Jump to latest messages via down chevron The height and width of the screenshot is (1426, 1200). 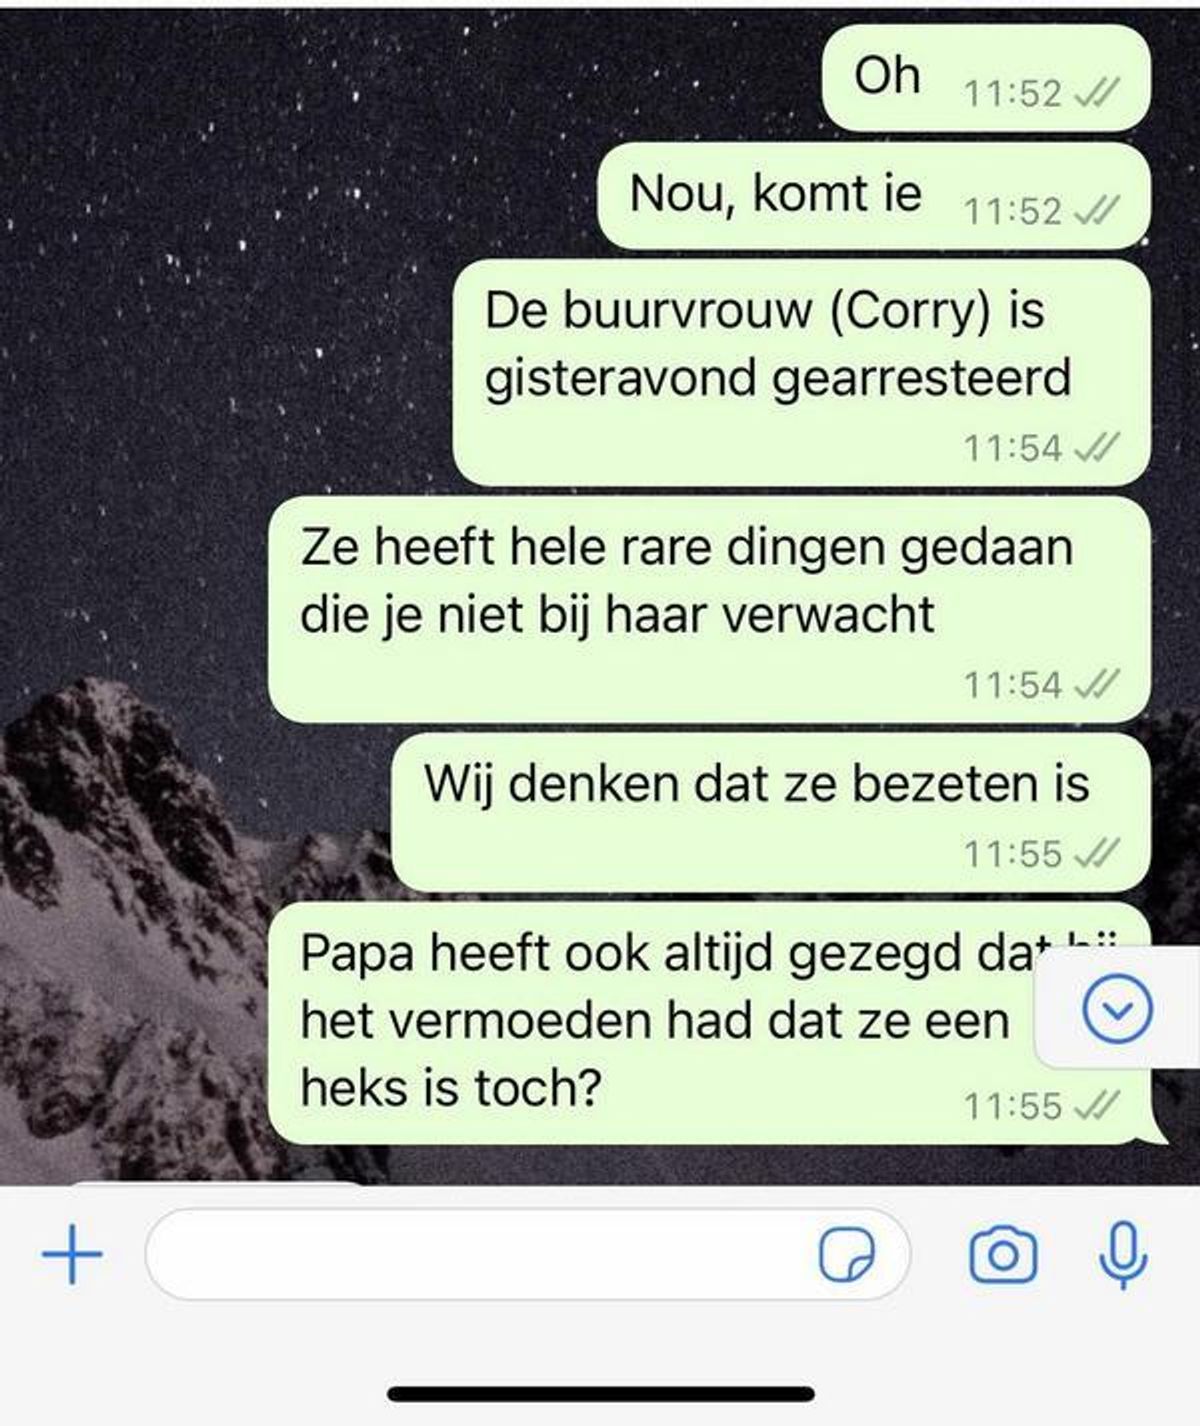pos(1117,1009)
